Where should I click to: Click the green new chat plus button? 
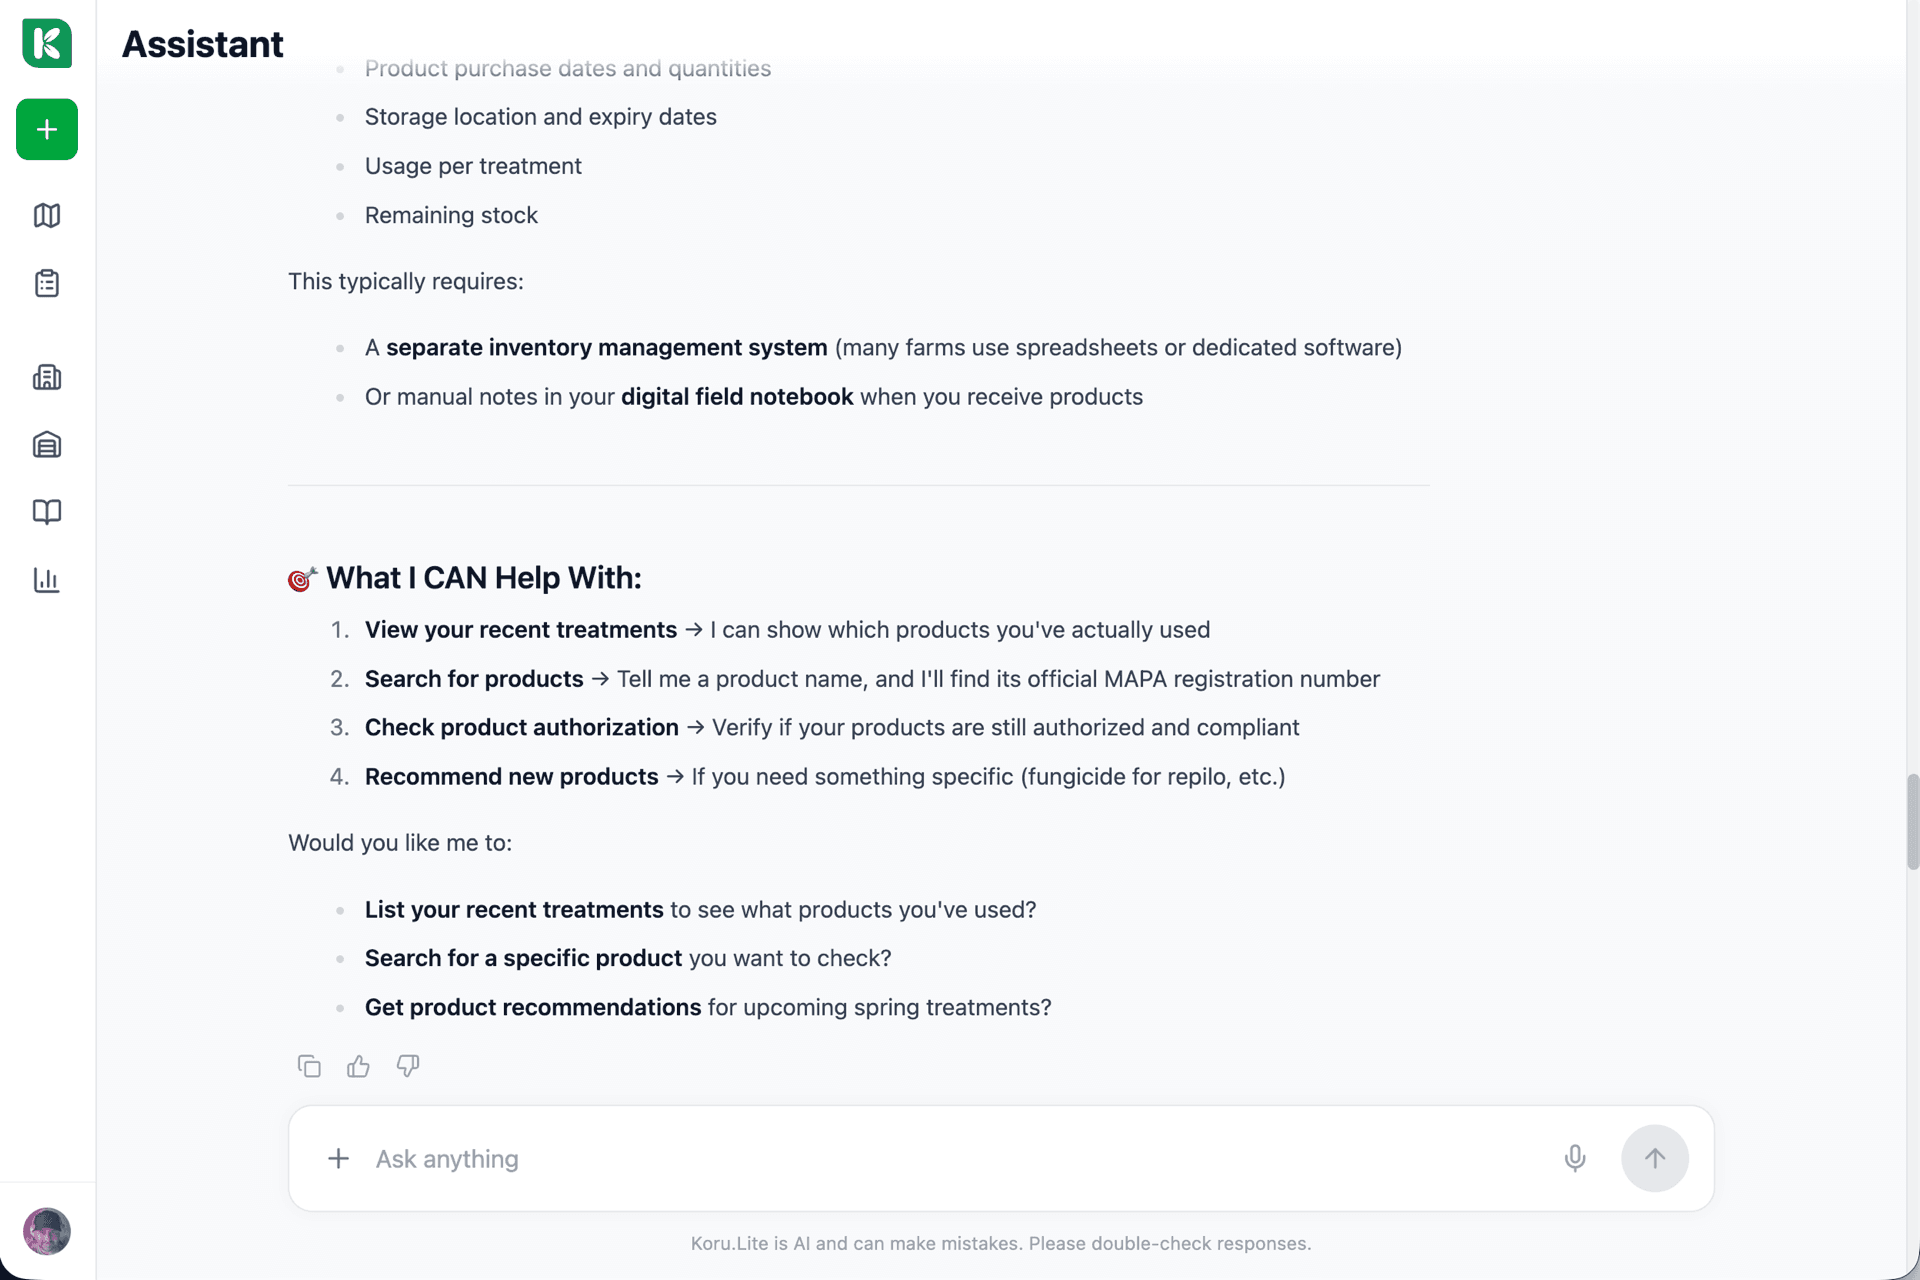tap(47, 129)
